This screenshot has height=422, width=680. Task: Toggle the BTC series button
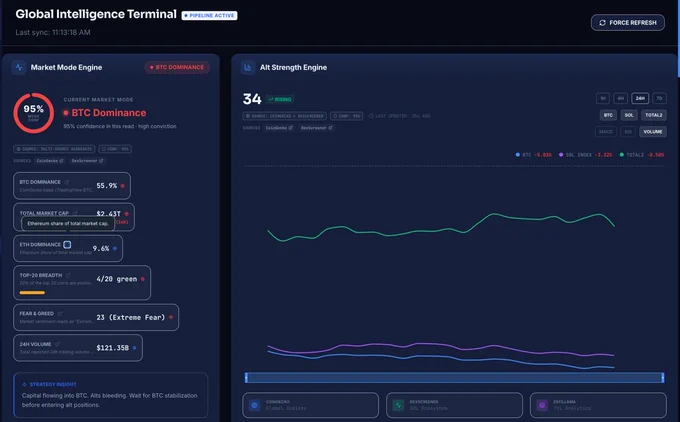click(x=608, y=115)
